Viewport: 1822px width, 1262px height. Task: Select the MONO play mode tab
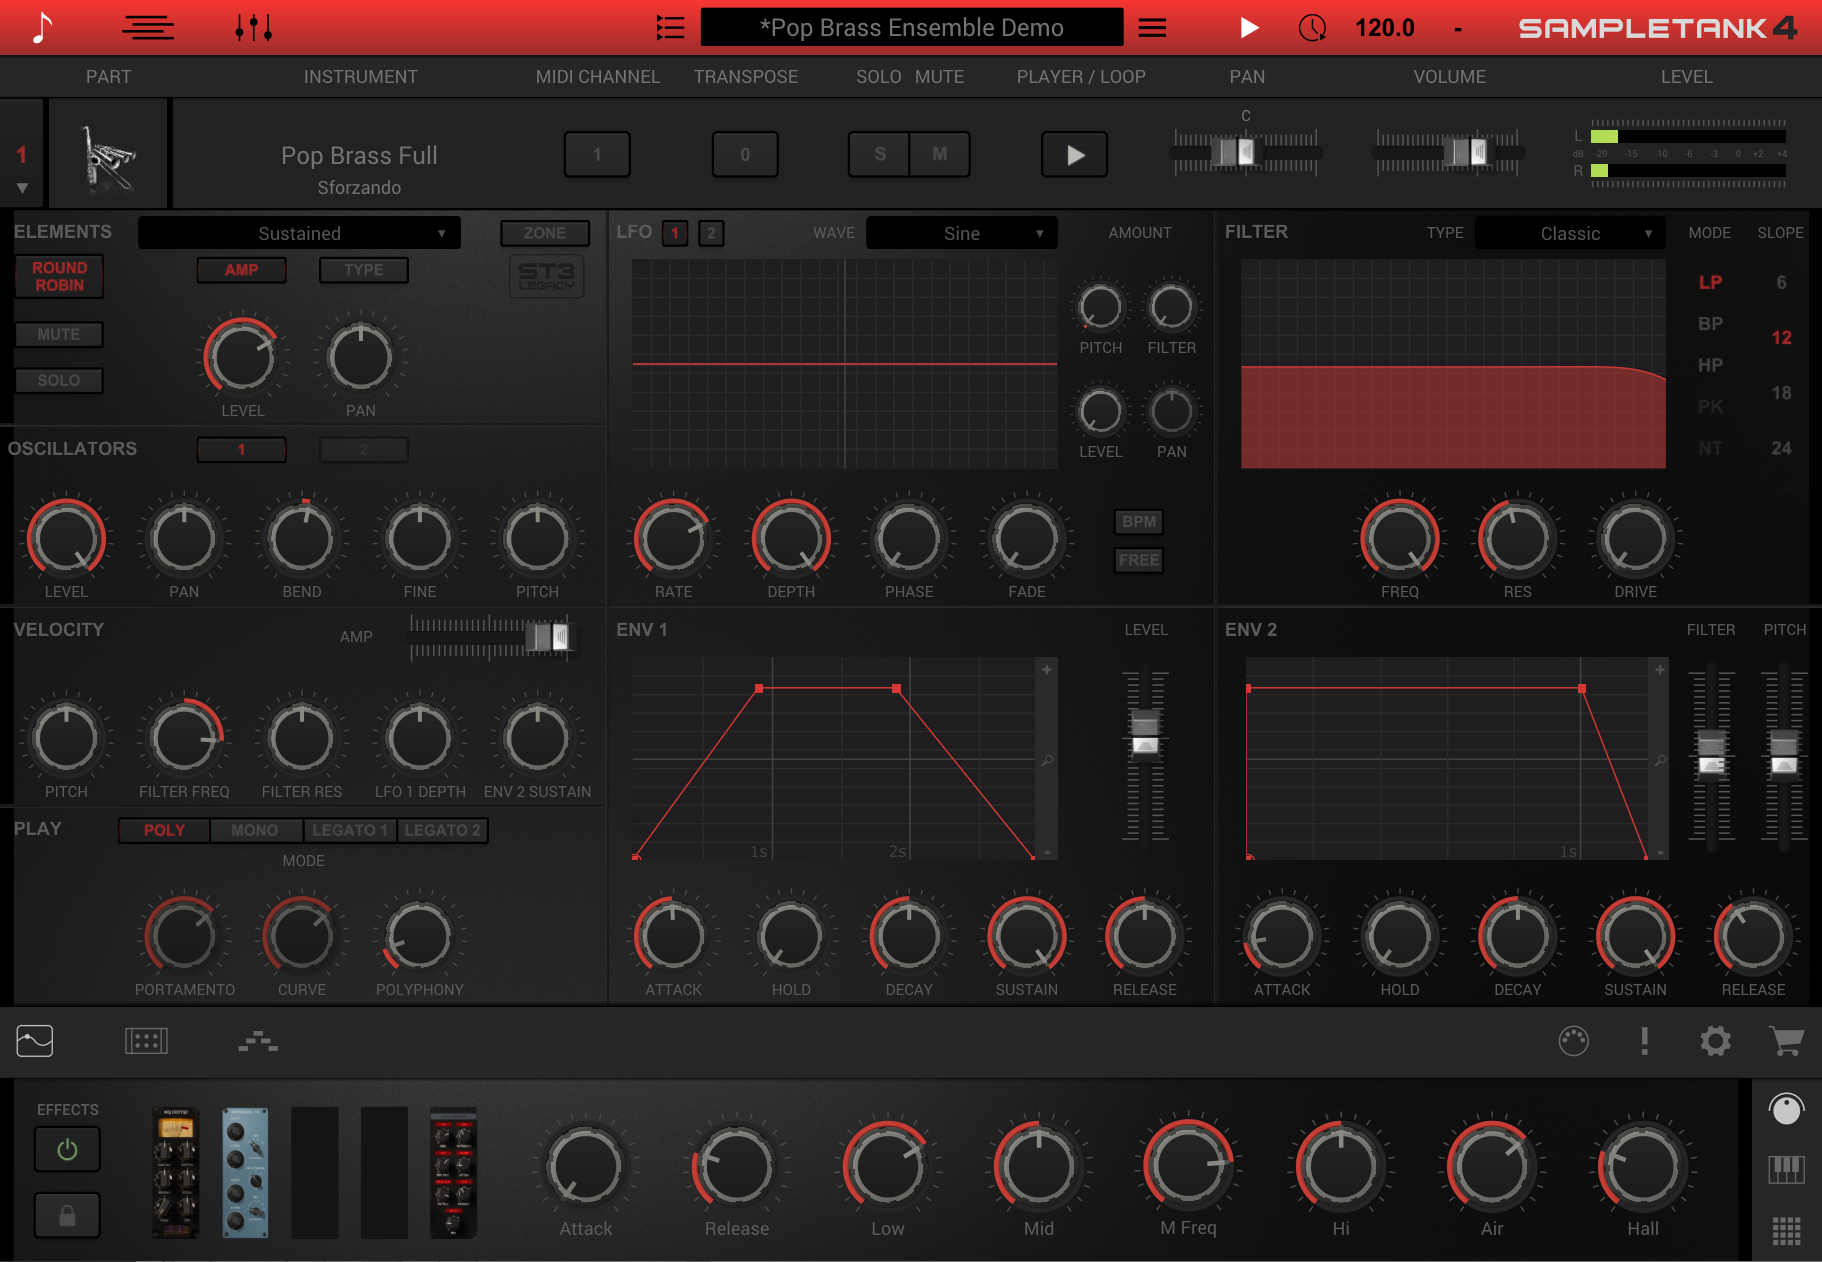tap(254, 830)
